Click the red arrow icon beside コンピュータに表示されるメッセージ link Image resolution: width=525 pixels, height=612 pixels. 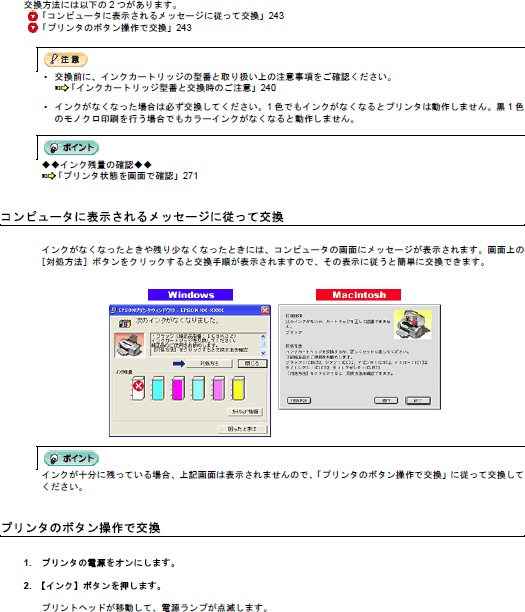(x=33, y=16)
